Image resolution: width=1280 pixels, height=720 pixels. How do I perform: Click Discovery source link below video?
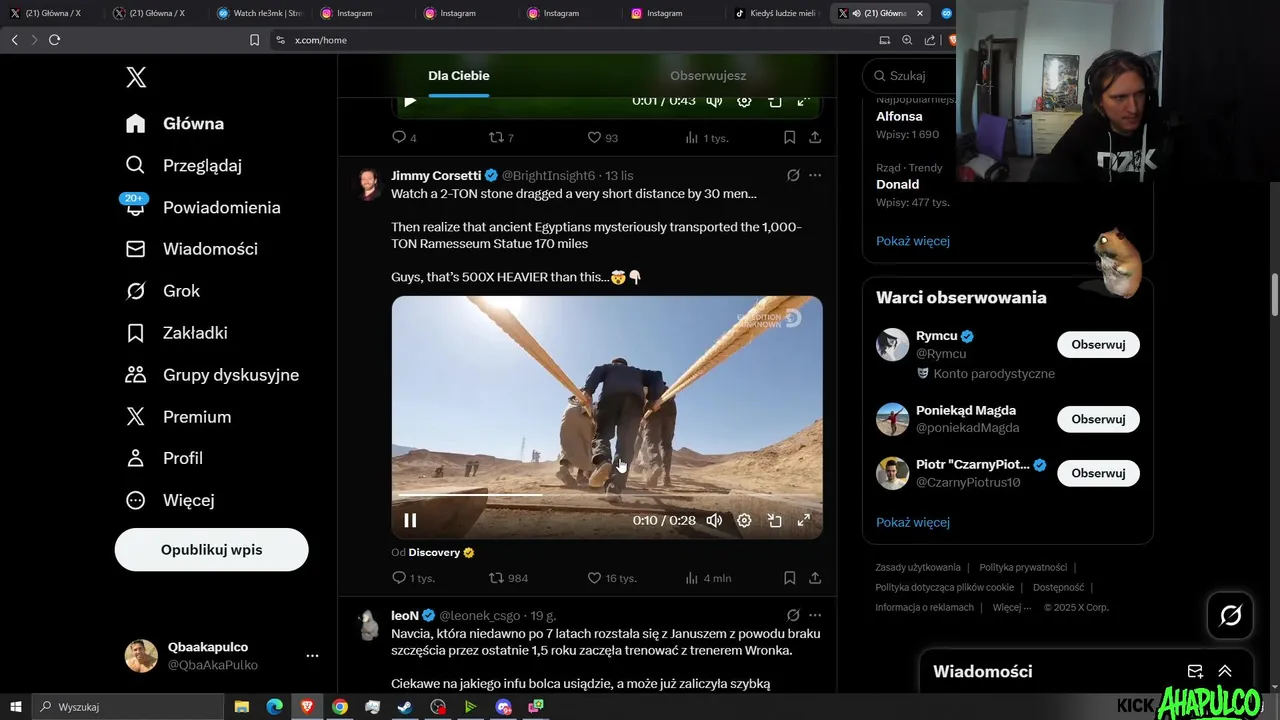pyautogui.click(x=434, y=552)
